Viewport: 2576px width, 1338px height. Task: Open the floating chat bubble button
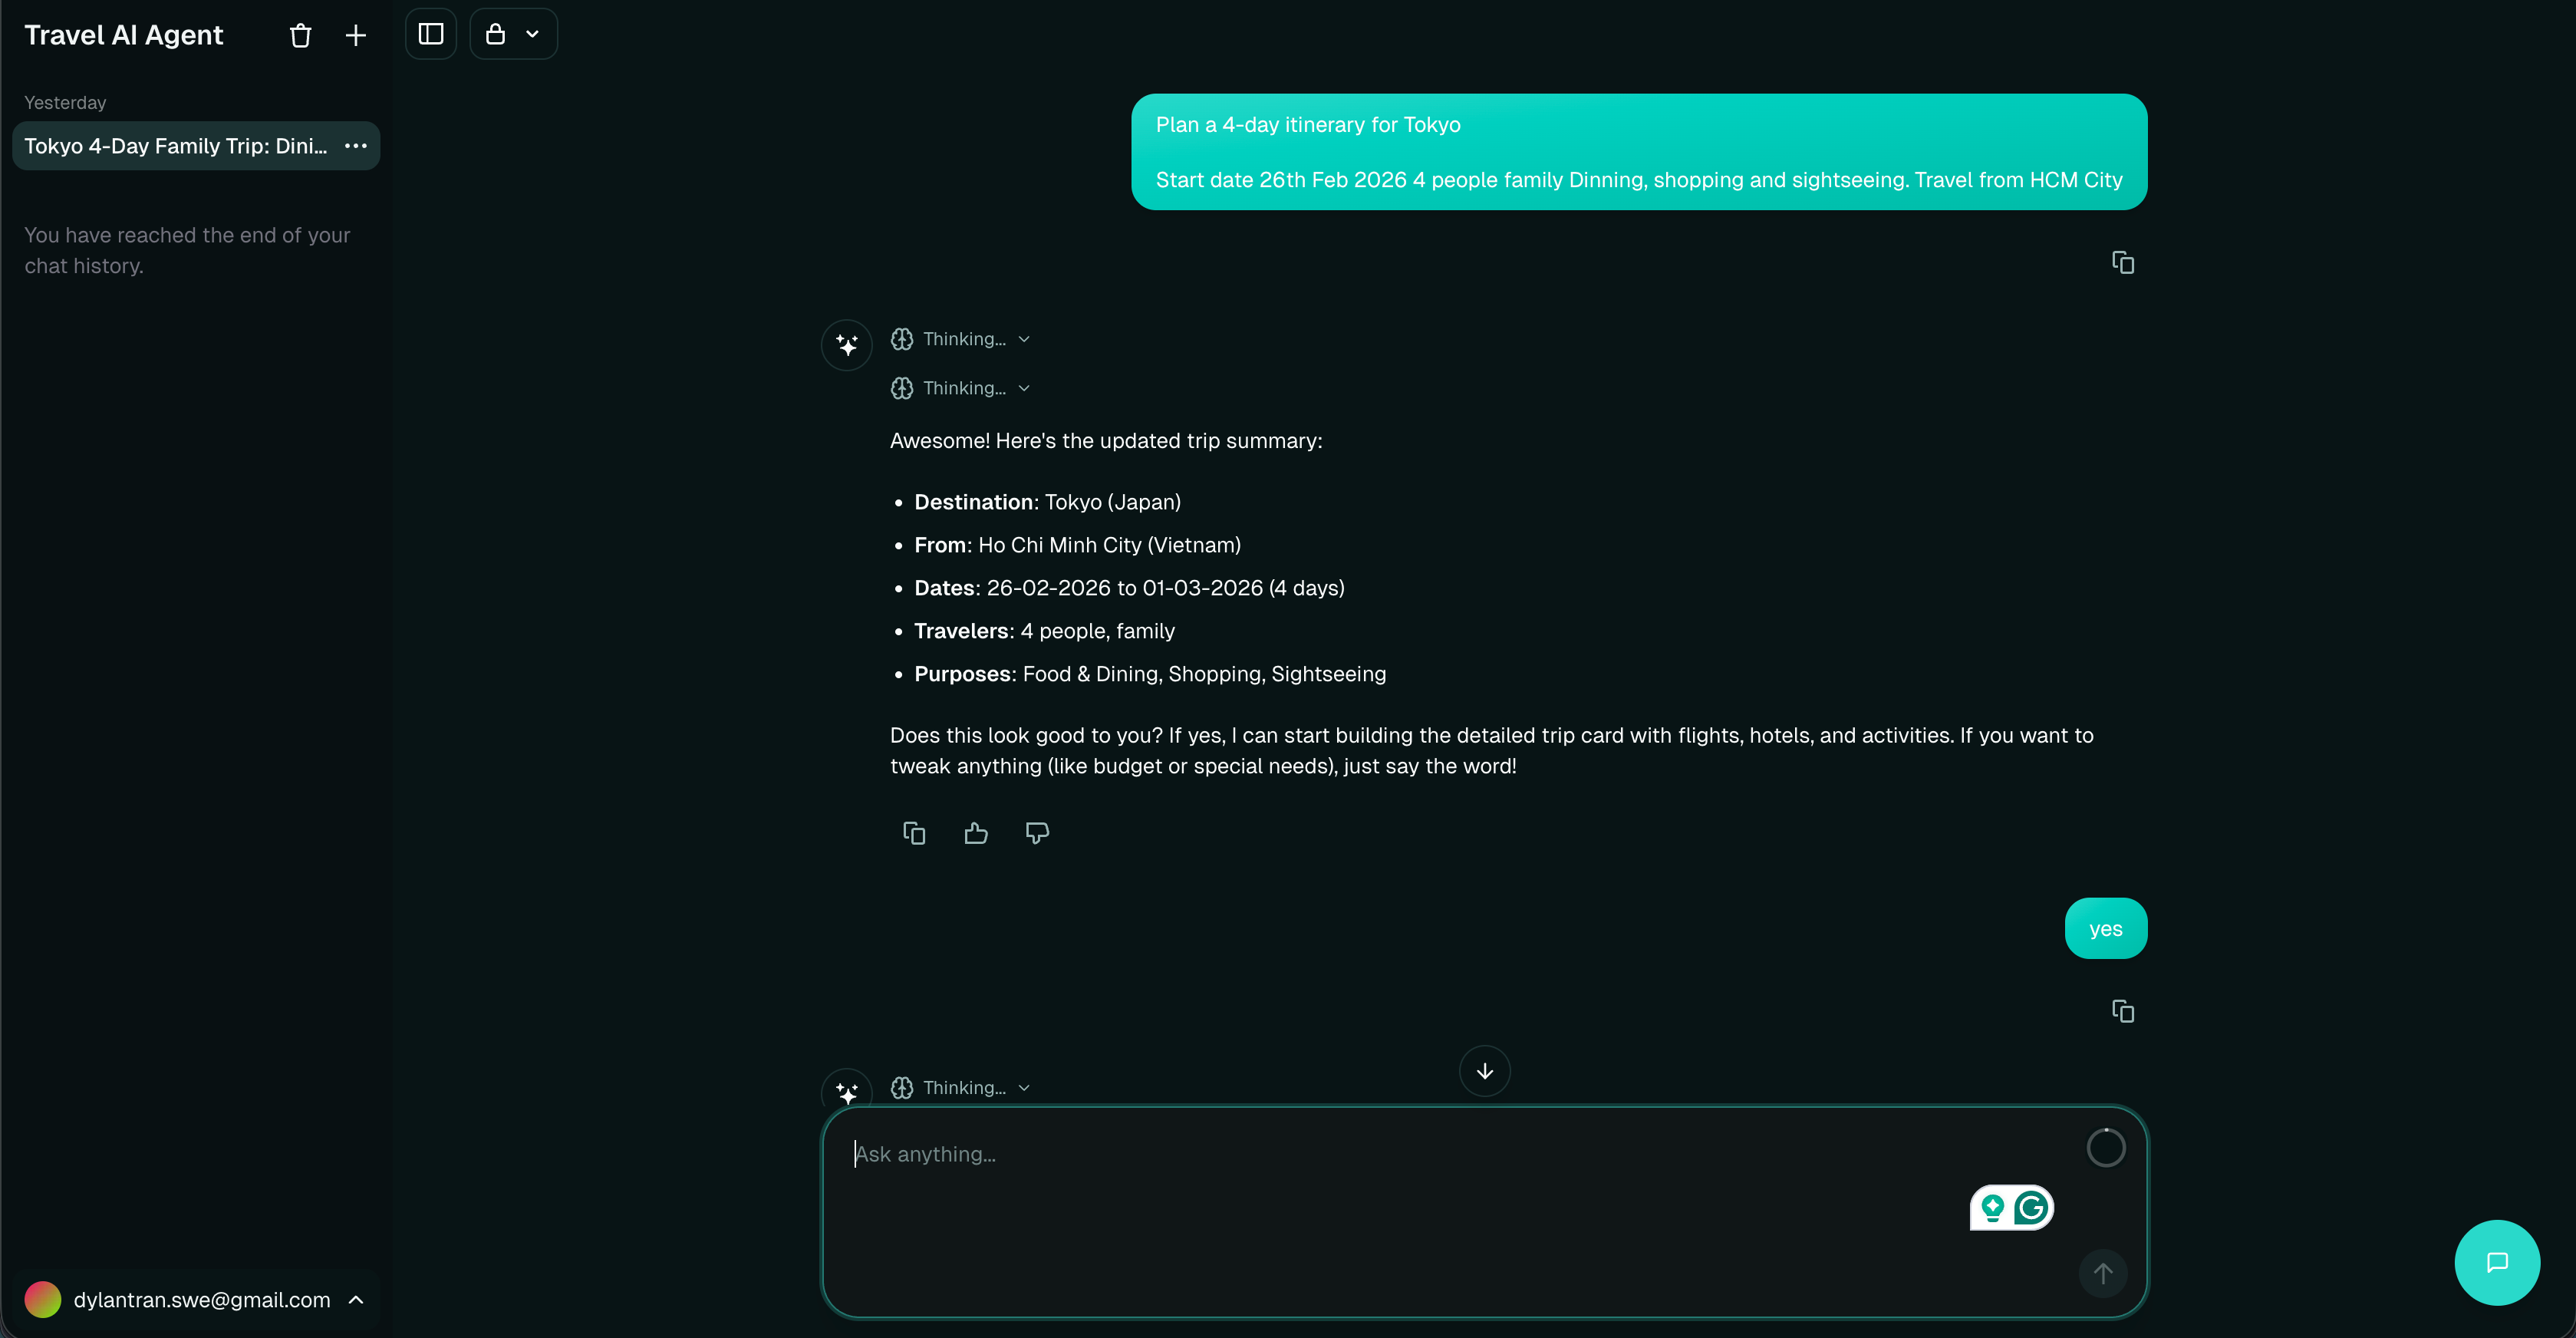point(2496,1262)
